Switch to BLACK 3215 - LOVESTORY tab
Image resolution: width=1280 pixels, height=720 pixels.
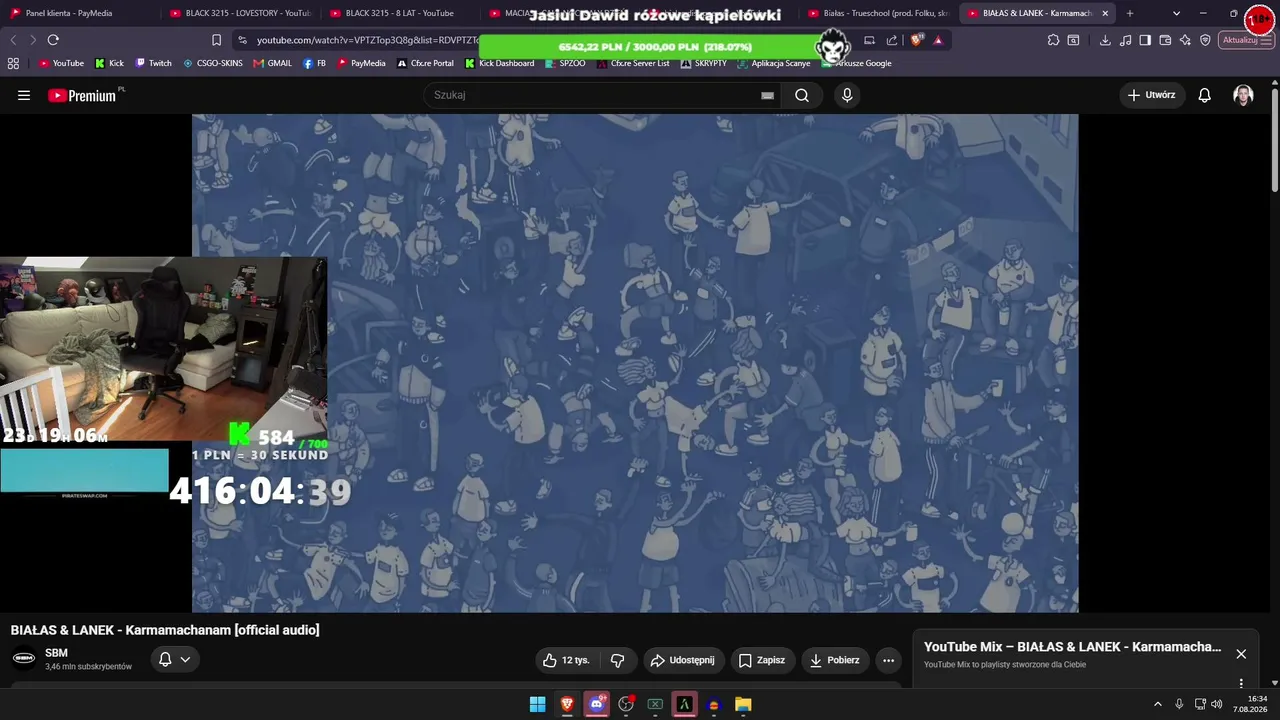[x=239, y=13]
